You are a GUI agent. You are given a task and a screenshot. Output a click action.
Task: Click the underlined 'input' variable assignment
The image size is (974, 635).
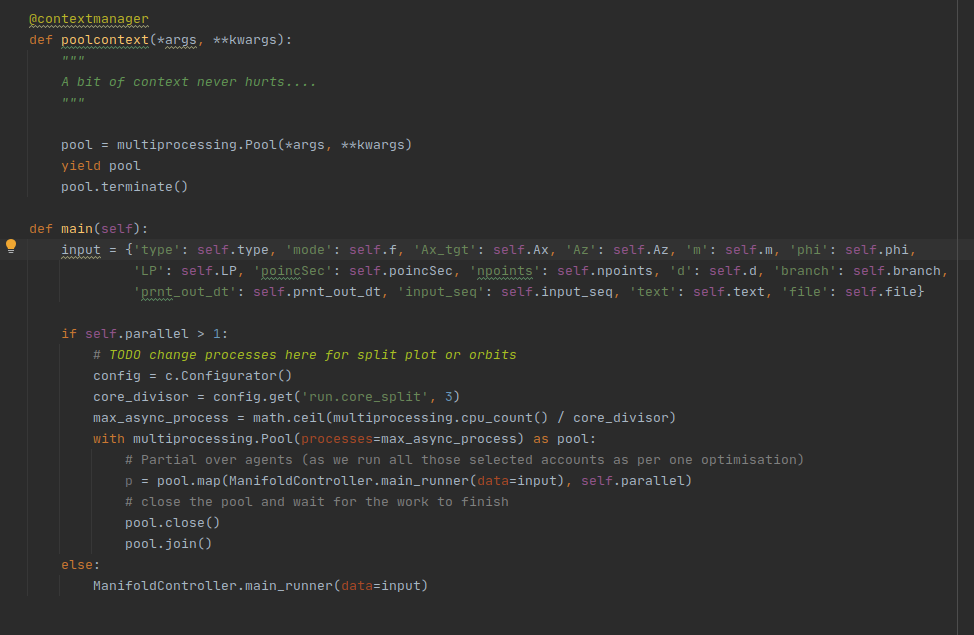[x=81, y=249]
